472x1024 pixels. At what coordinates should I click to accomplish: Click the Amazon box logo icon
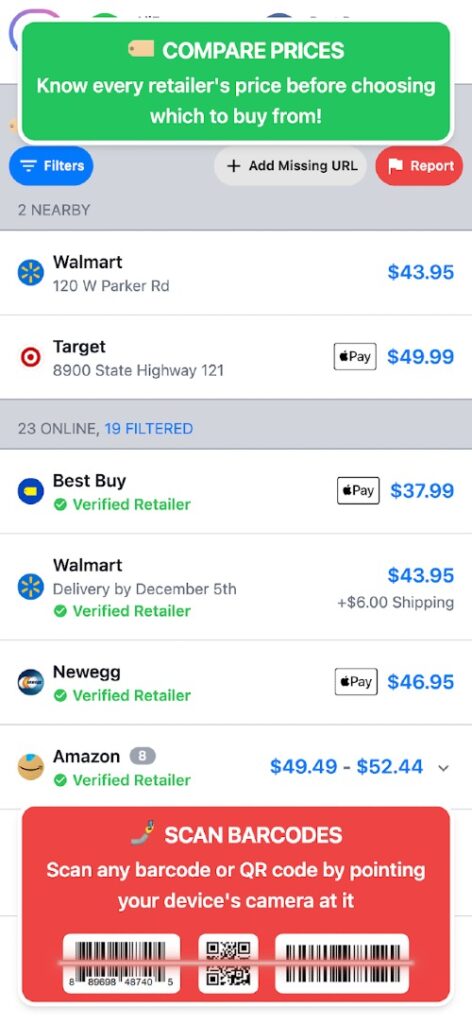pyautogui.click(x=31, y=767)
